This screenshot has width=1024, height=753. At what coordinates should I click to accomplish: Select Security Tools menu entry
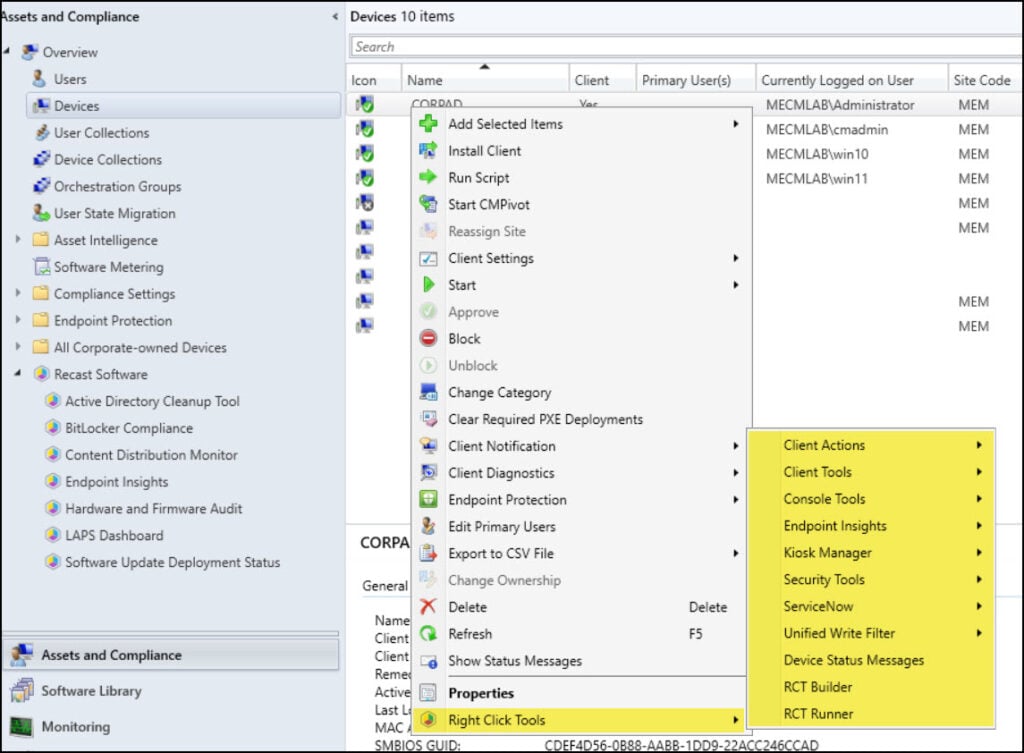[x=871, y=579]
